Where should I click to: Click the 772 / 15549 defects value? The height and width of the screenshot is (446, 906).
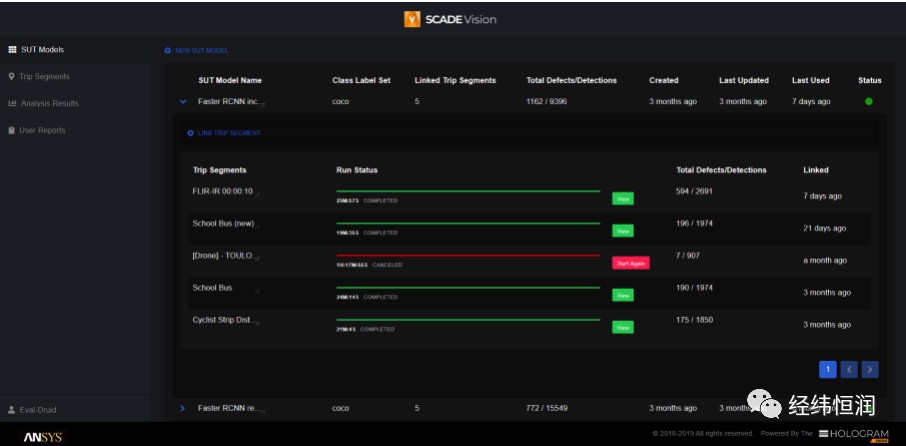pyautogui.click(x=547, y=408)
